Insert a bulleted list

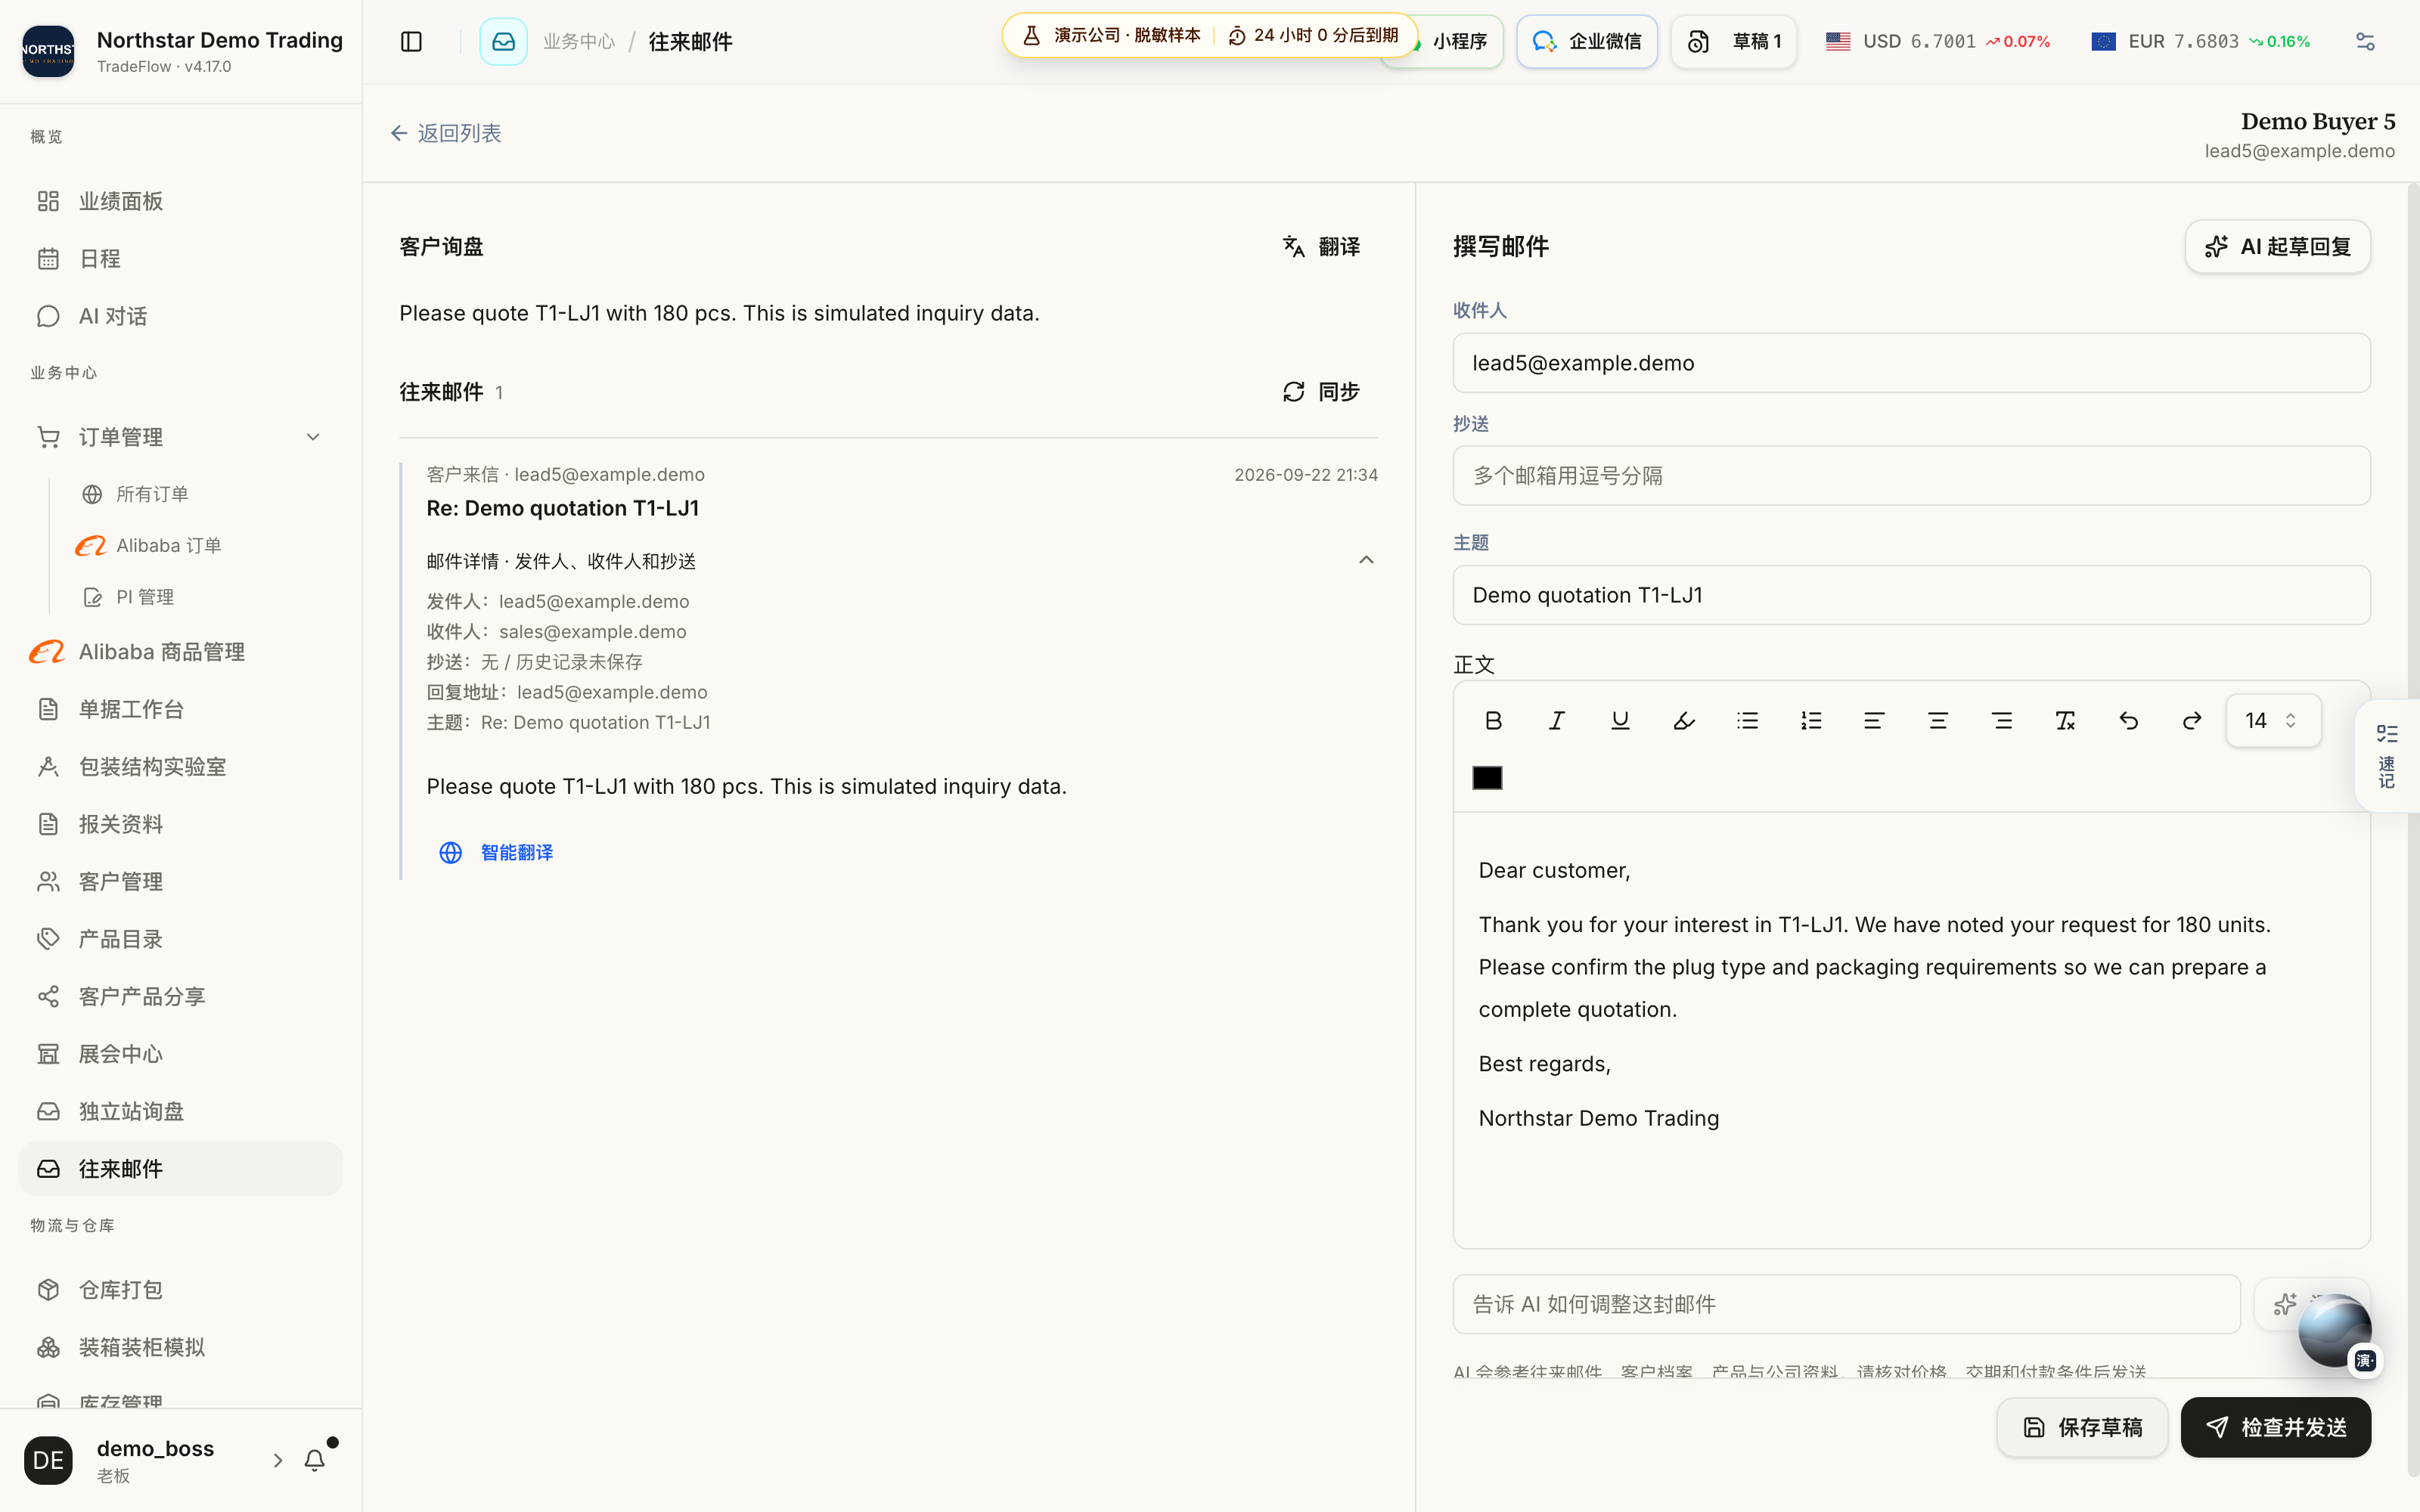pyautogui.click(x=1747, y=721)
